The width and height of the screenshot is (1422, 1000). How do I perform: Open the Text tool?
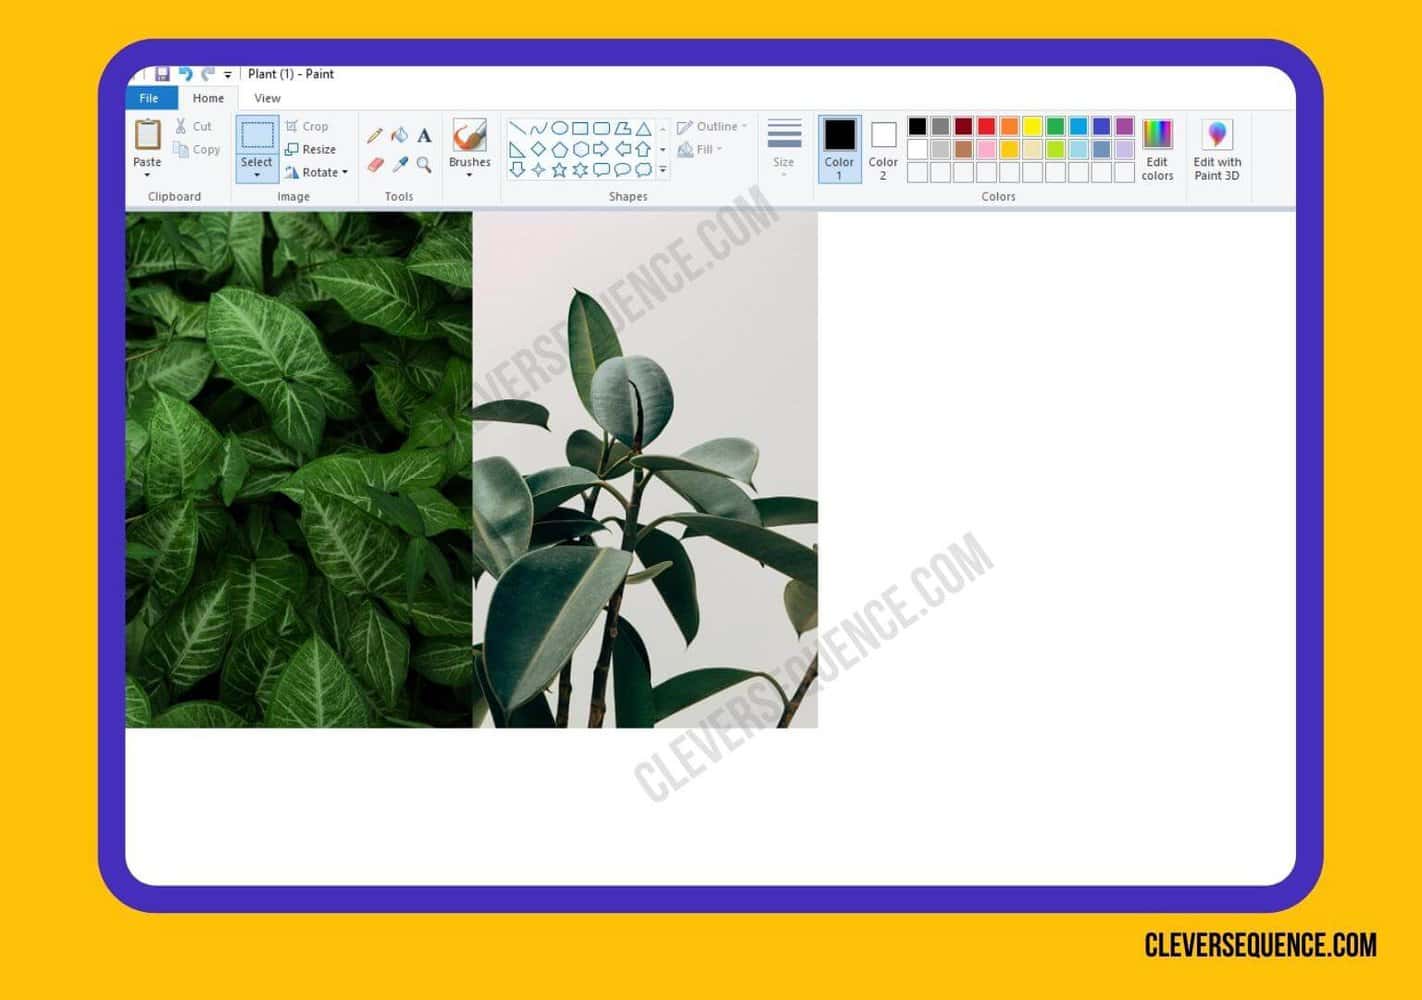point(423,135)
